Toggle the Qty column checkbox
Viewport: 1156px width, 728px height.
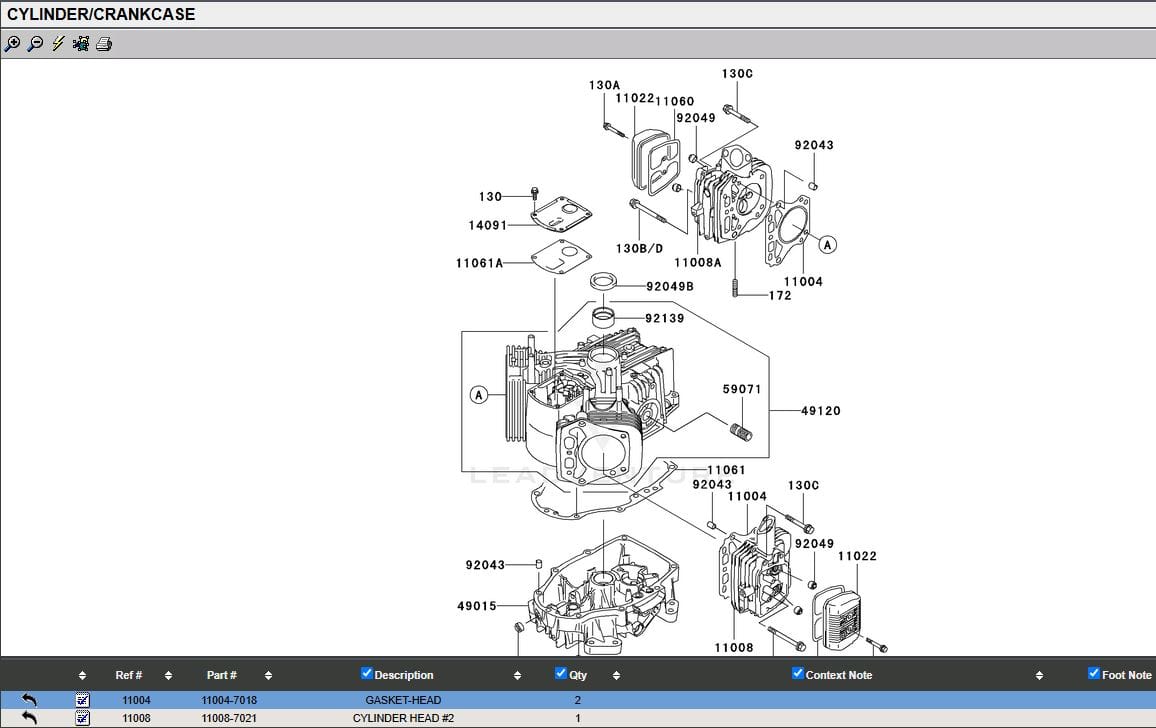click(x=561, y=674)
